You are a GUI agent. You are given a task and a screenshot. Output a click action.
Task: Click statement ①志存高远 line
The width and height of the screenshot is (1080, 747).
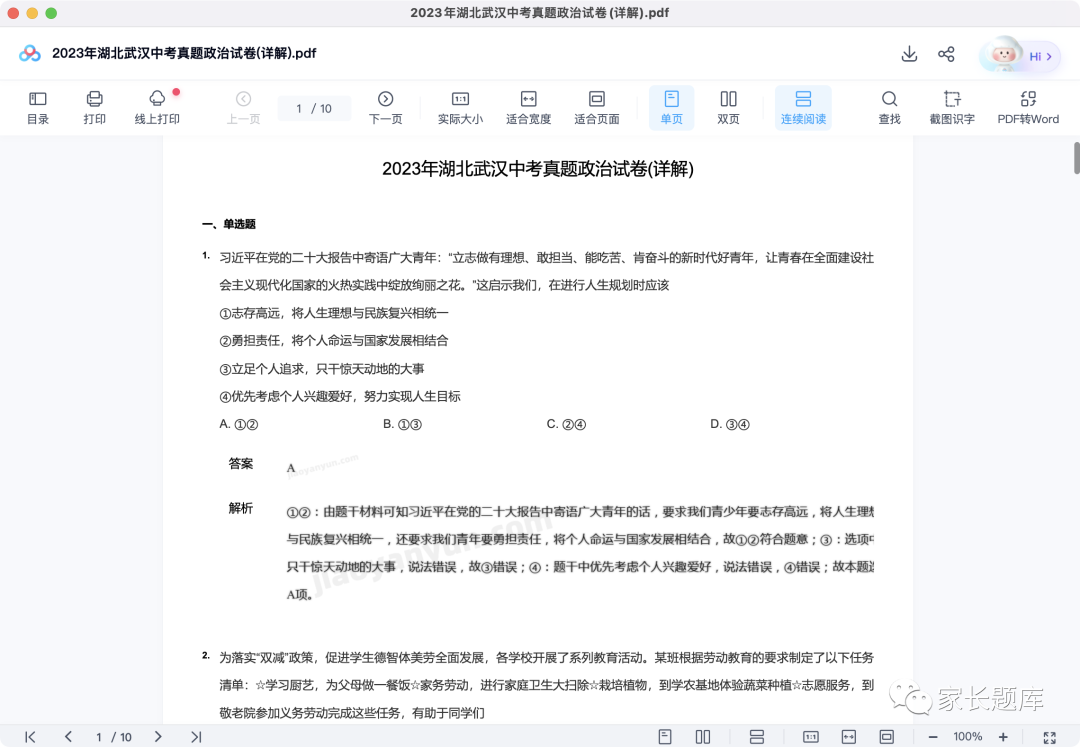333,313
